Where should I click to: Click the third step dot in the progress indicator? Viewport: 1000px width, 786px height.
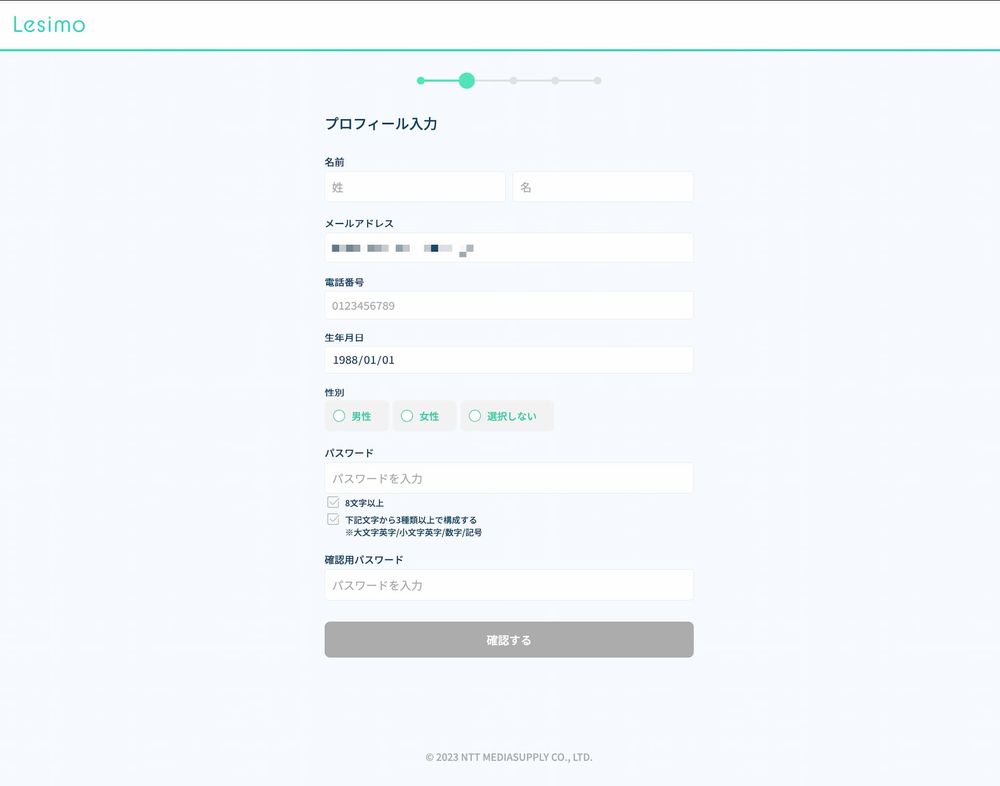pos(513,81)
